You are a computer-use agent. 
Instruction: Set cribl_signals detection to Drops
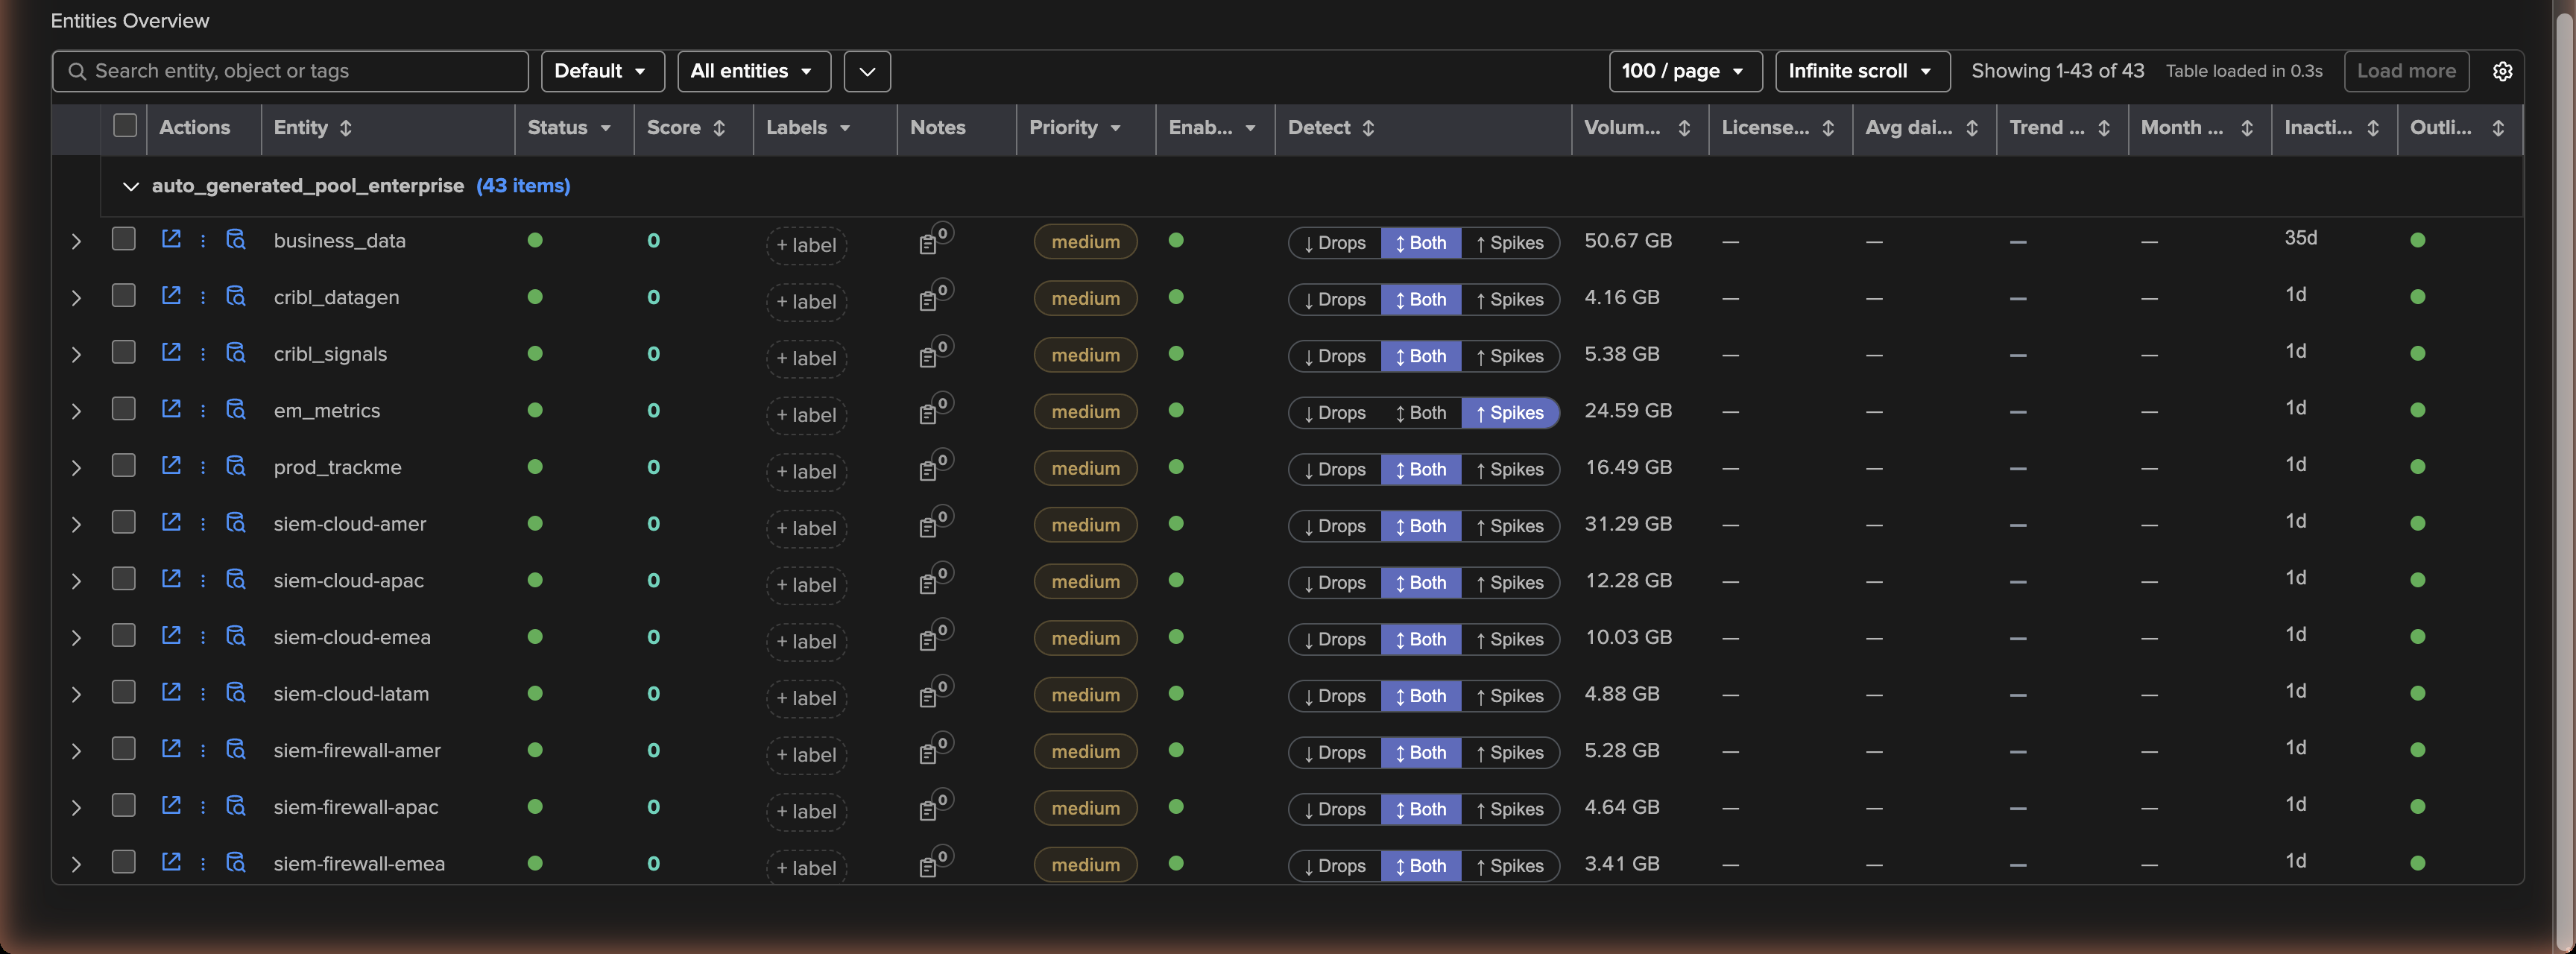(x=1334, y=356)
